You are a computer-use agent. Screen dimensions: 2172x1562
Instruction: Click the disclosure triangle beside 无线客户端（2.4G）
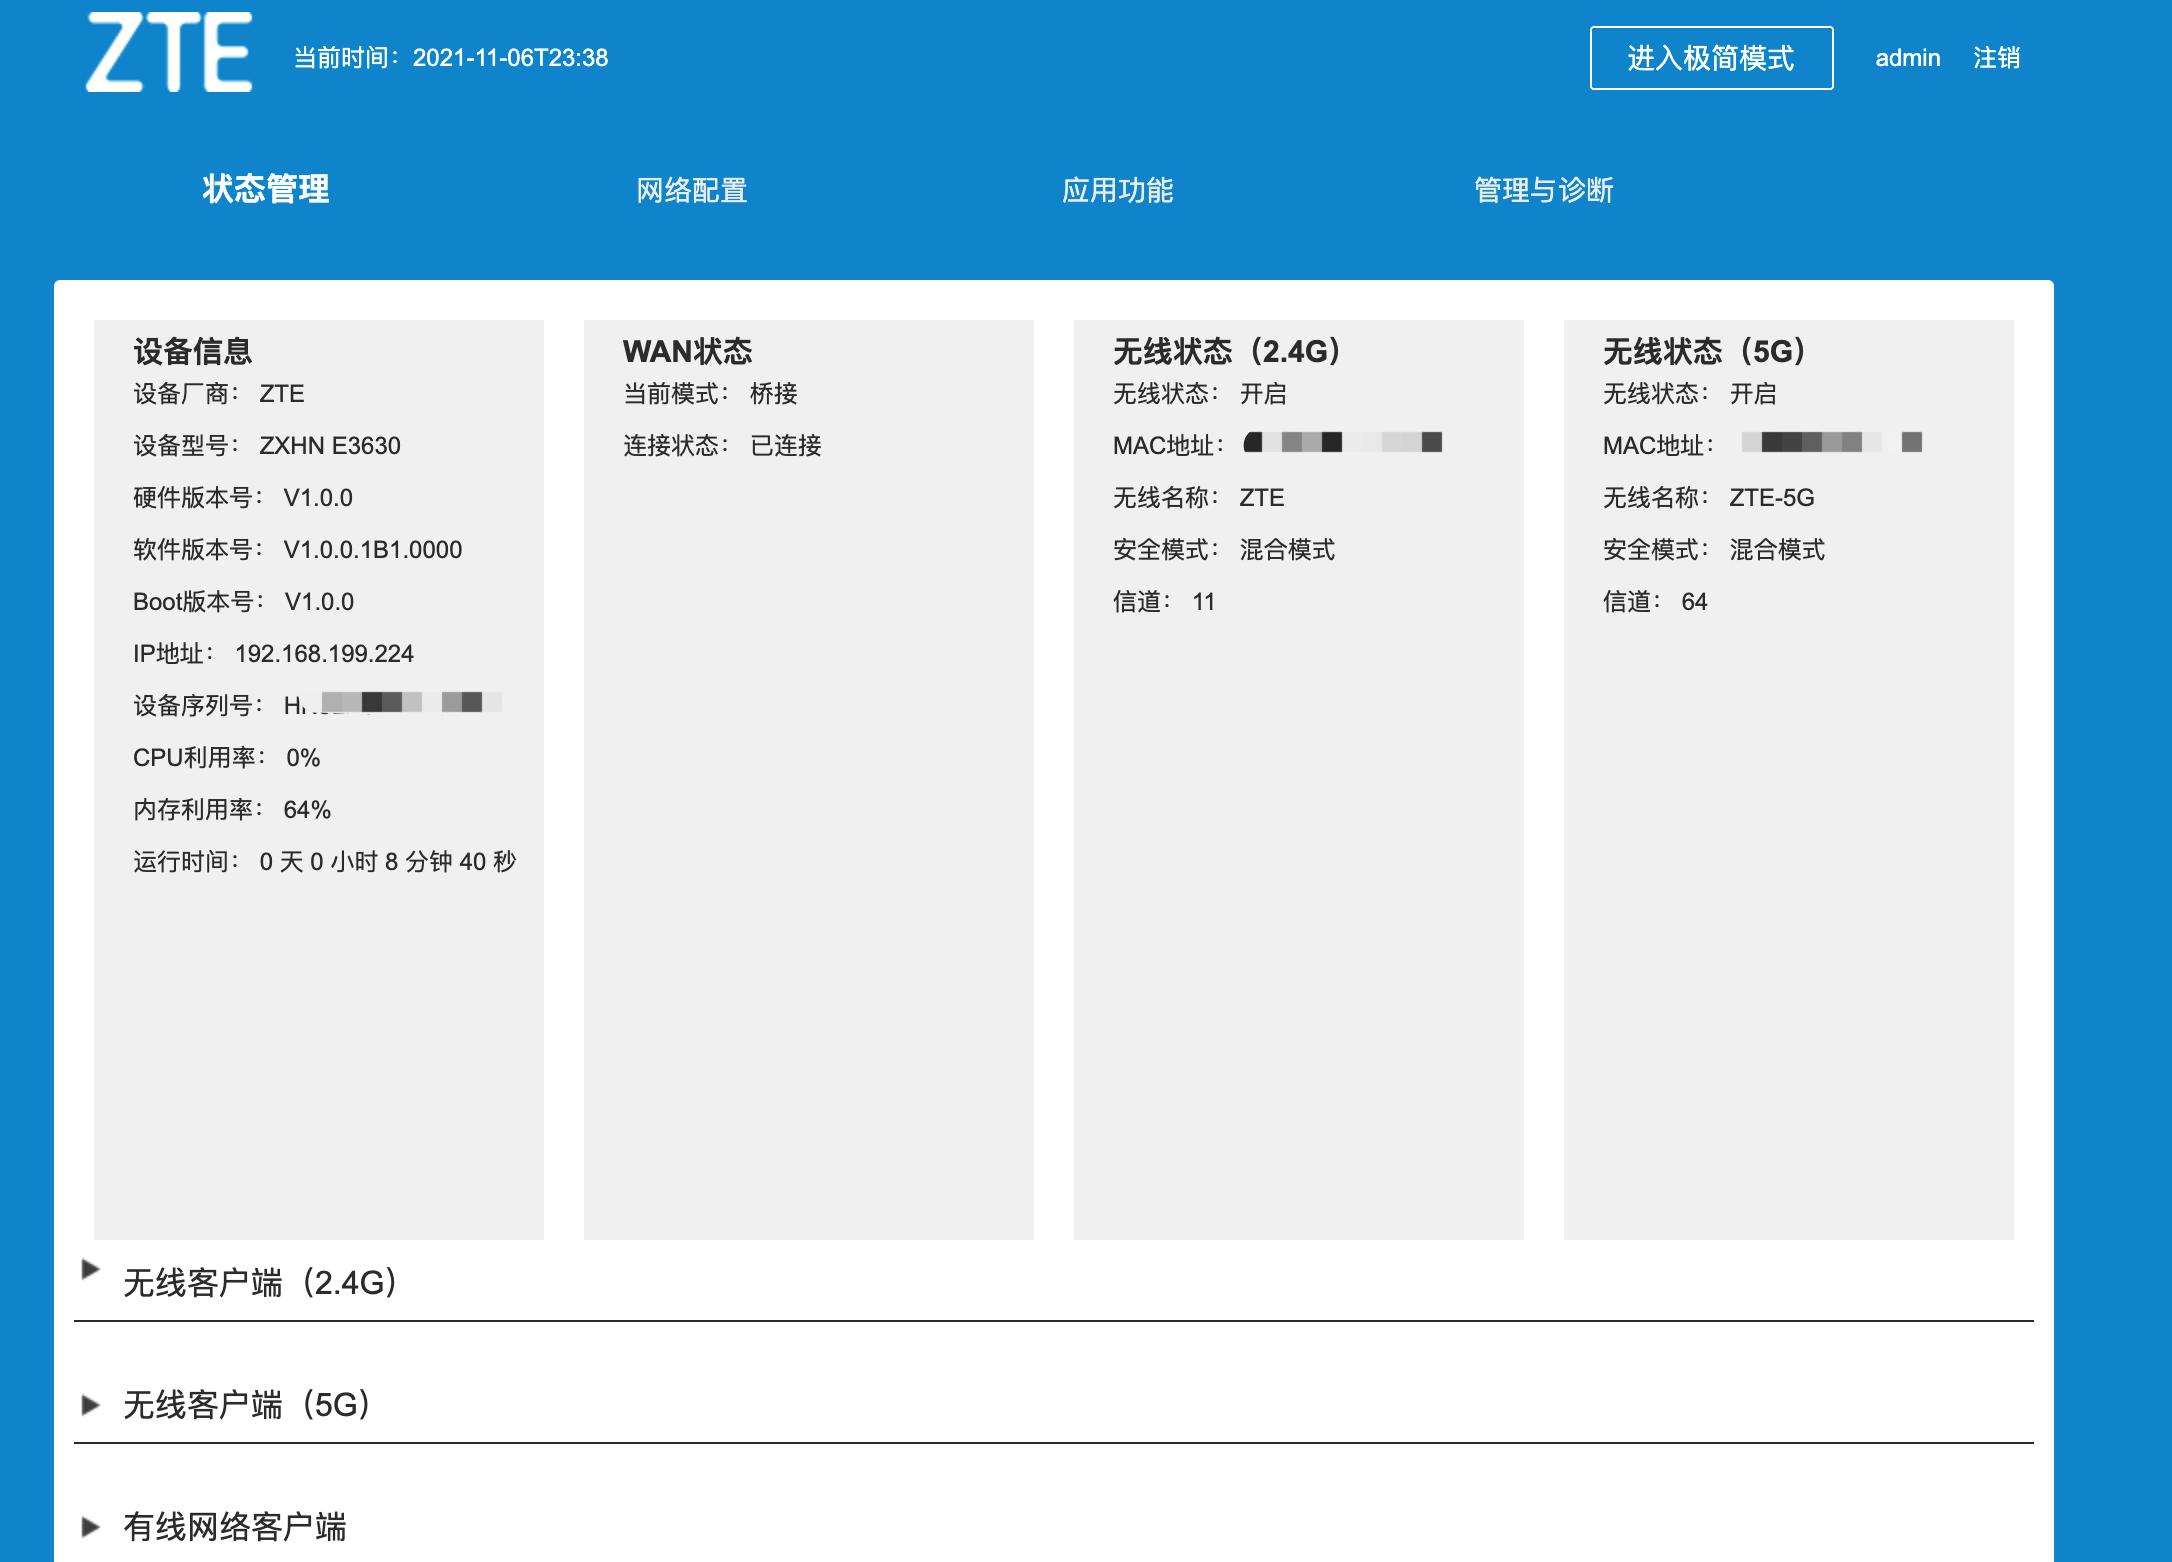click(x=91, y=1272)
